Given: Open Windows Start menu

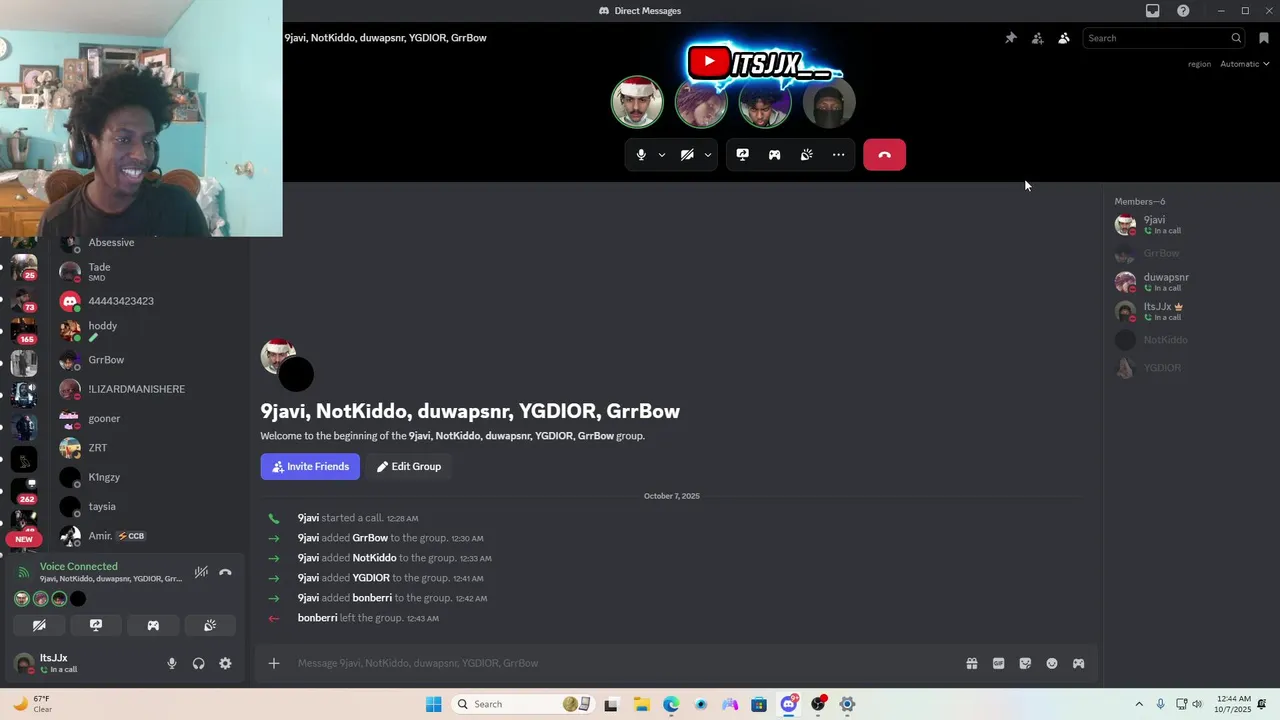Looking at the screenshot, I should (x=433, y=704).
